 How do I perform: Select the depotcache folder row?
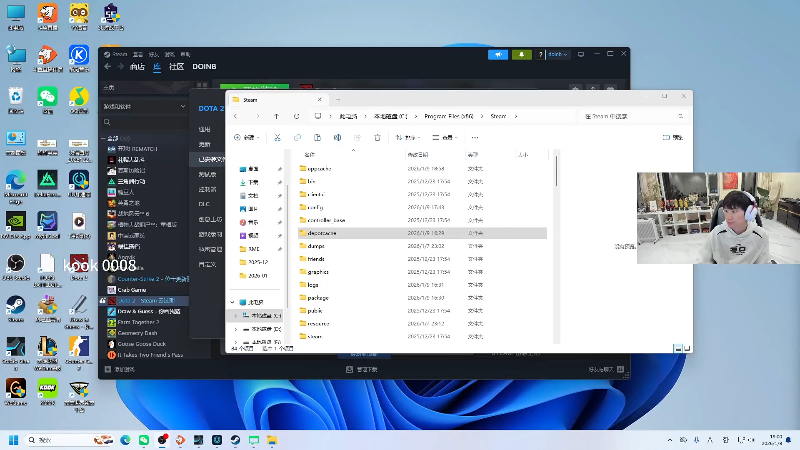tap(422, 233)
